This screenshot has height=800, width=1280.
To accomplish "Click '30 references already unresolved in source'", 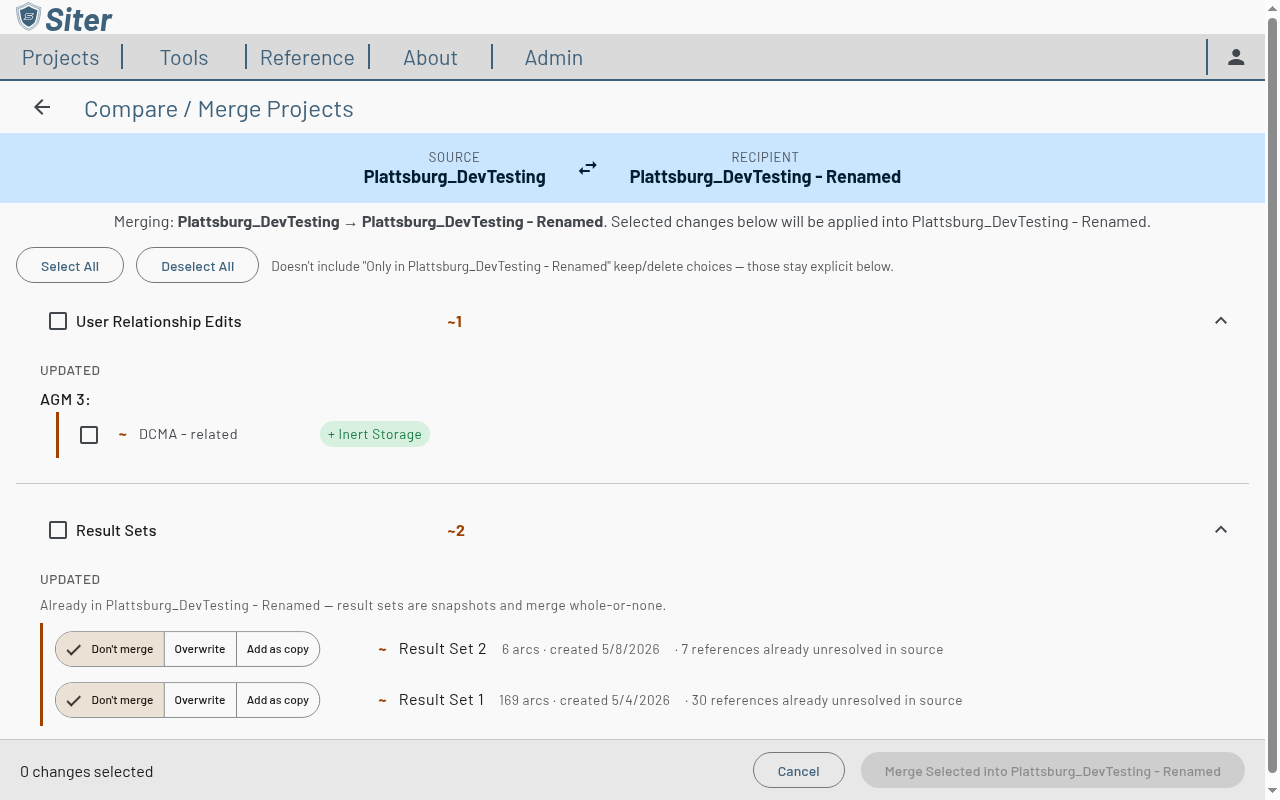I will 827,700.
